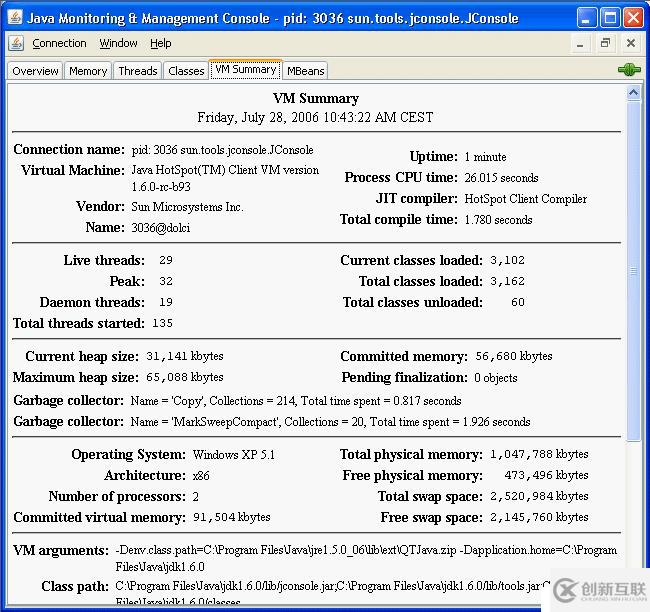Restore the inner frame via the menu bar button
Image resolution: width=650 pixels, height=612 pixels.
click(x=605, y=43)
